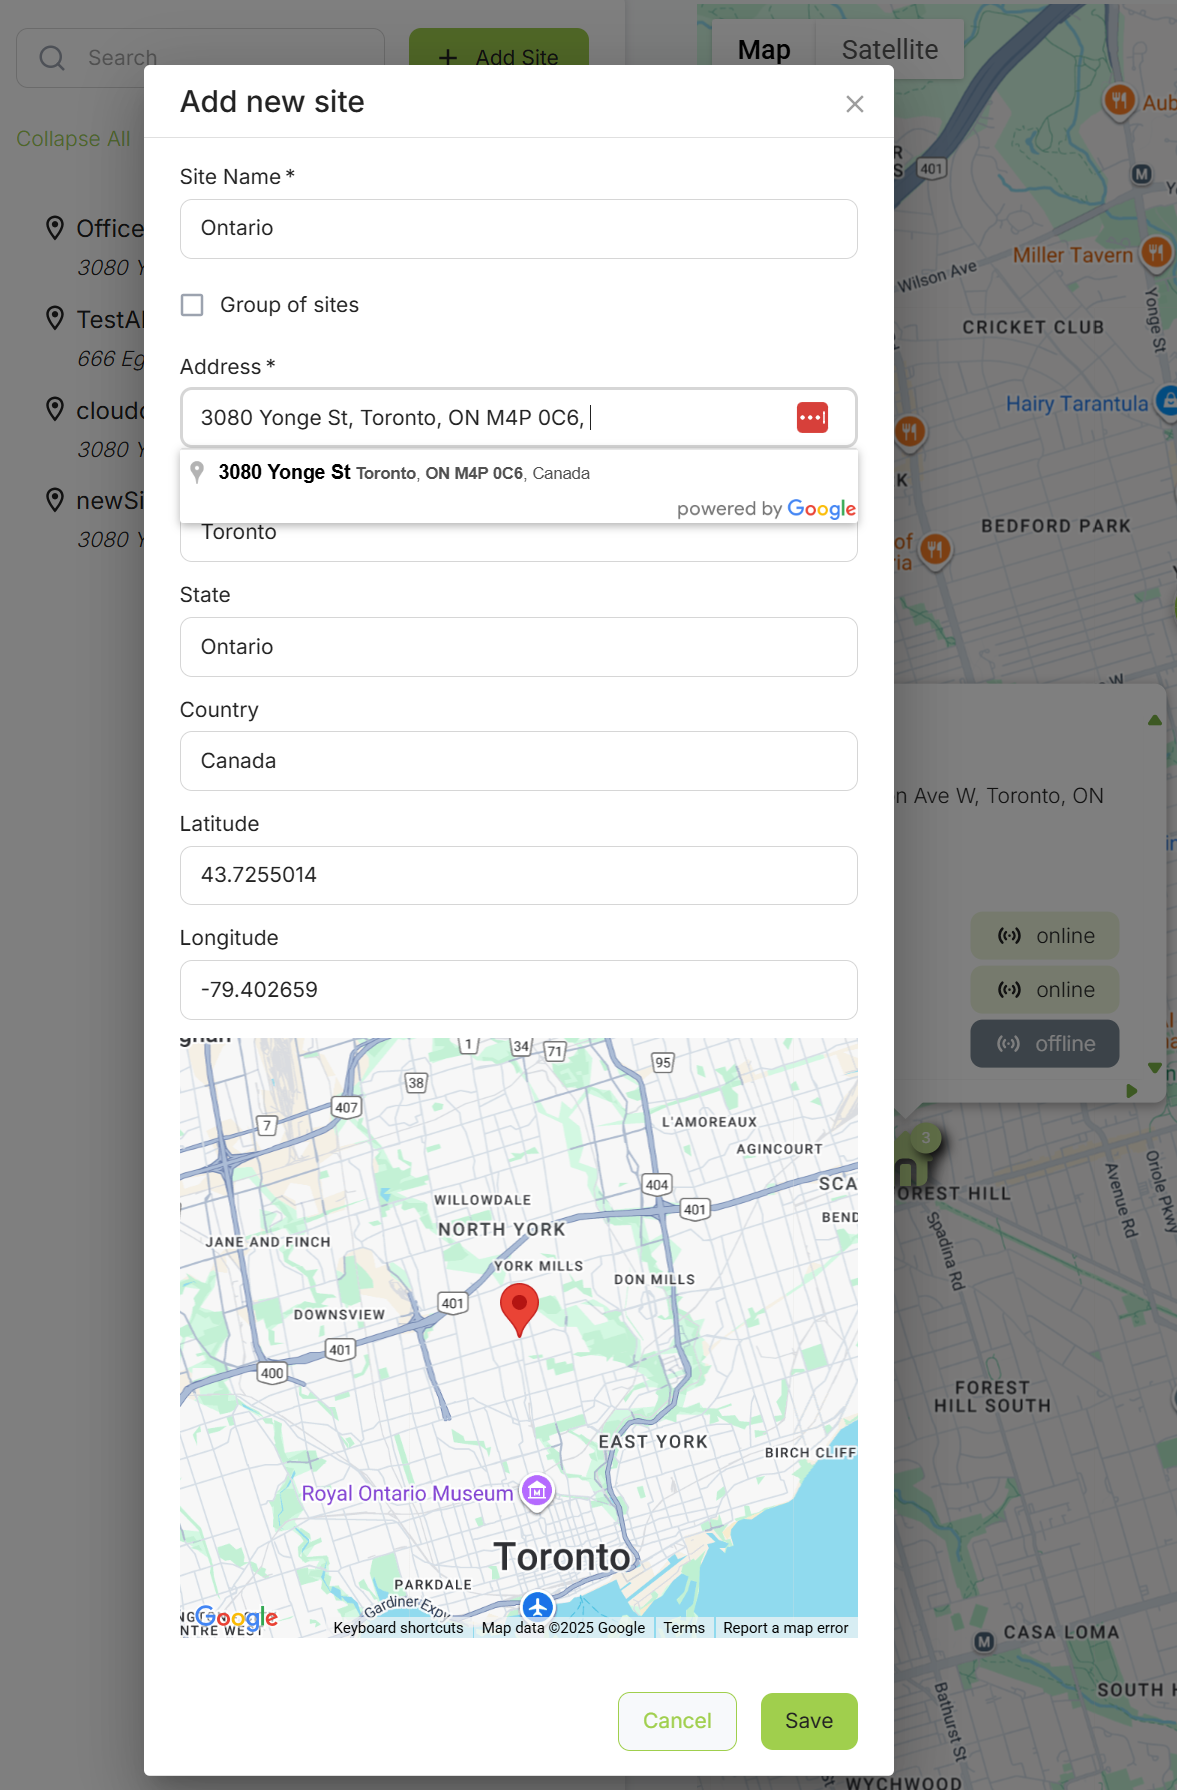Open Report a map error link
This screenshot has height=1790, width=1177.
pos(785,1628)
